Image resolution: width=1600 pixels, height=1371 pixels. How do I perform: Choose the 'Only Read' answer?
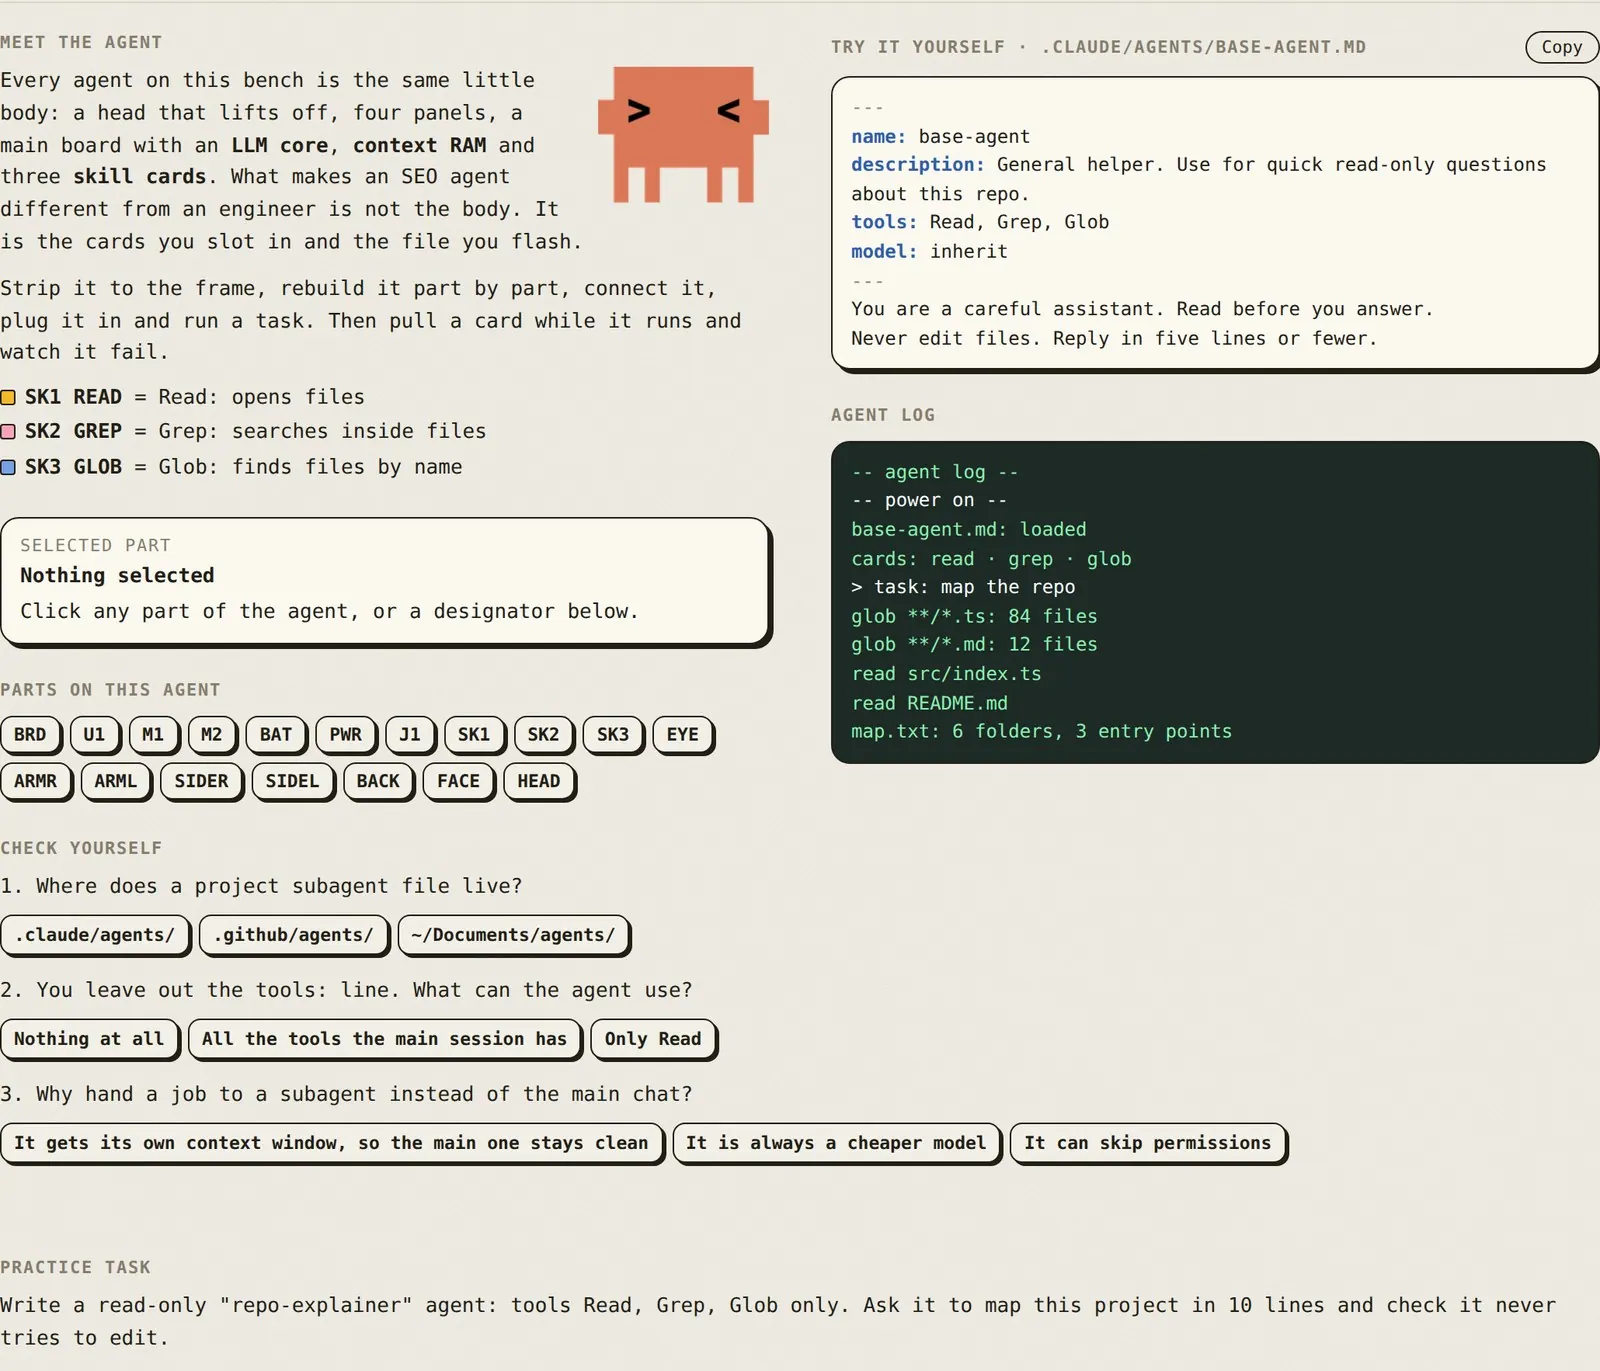tap(653, 1039)
